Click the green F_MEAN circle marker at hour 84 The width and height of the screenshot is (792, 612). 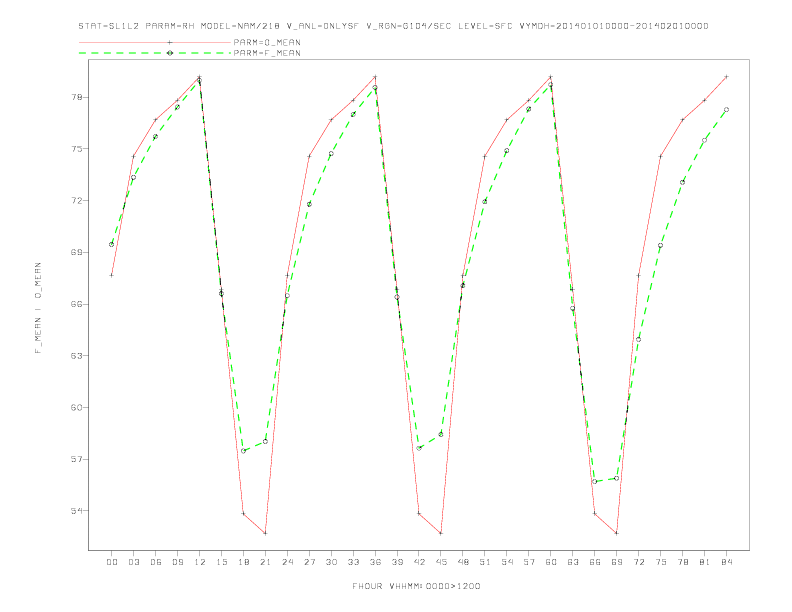[x=726, y=110]
